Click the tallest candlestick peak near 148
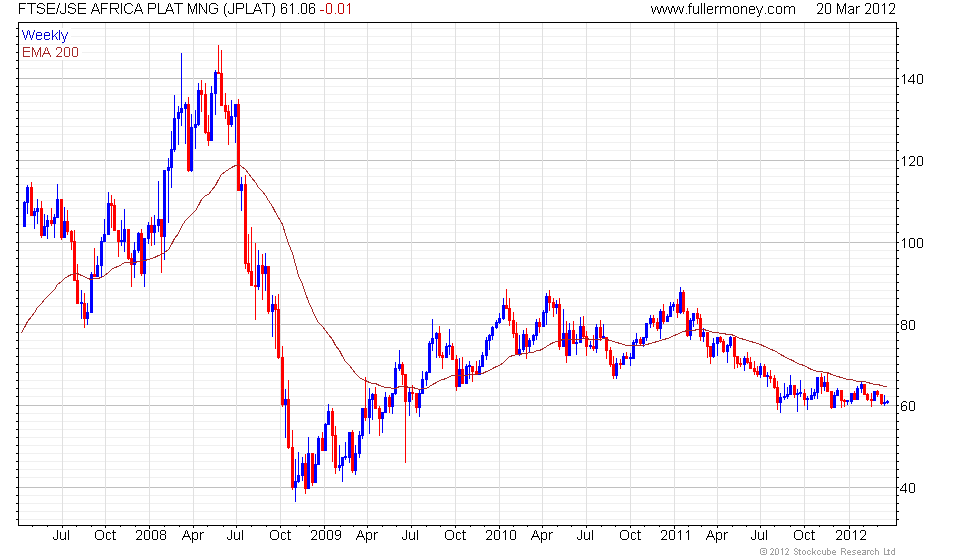 (x=219, y=59)
